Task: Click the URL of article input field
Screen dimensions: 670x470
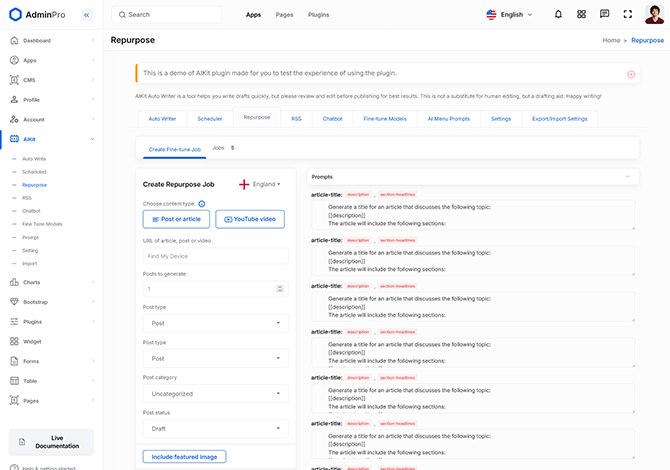Action: [x=215, y=256]
